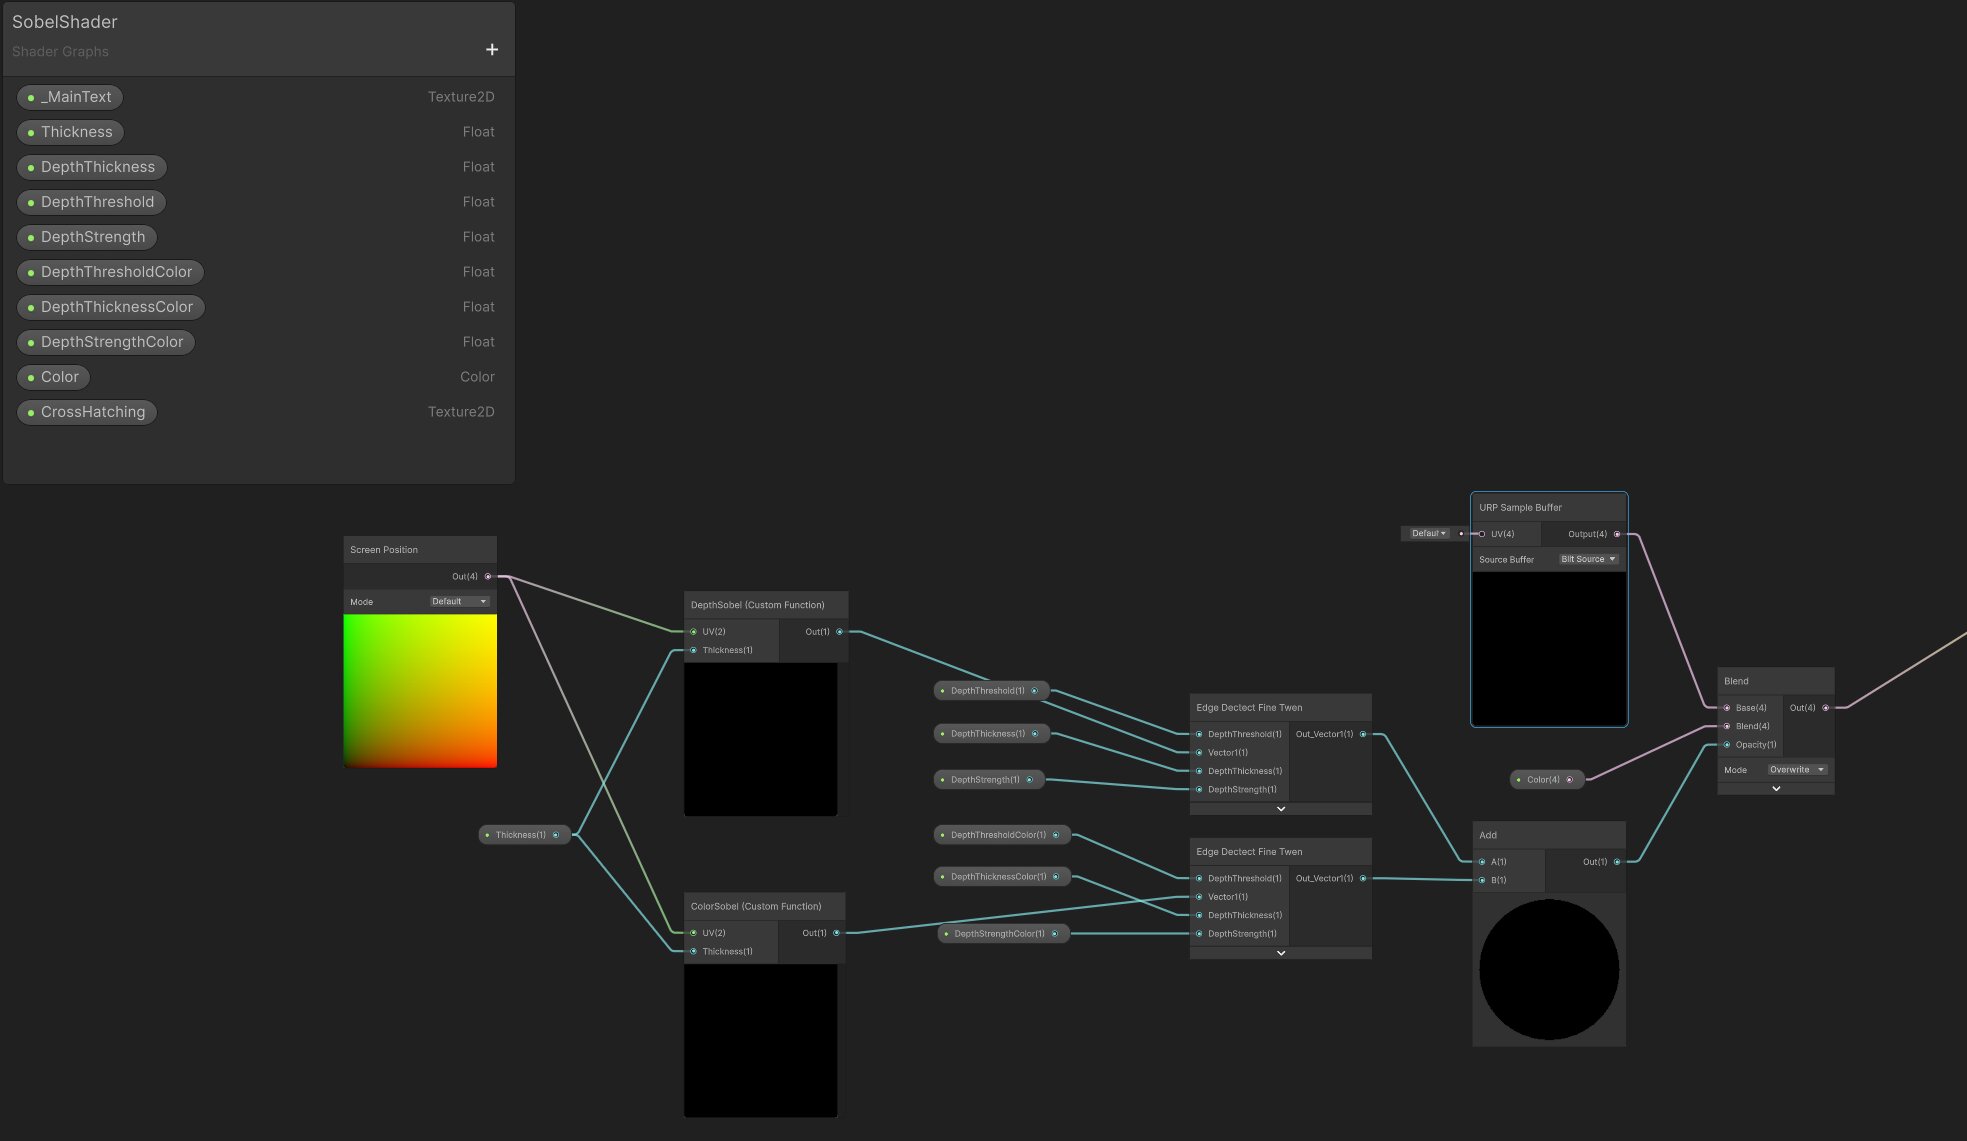Select the Blend node title
This screenshot has width=1967, height=1141.
1736,682
